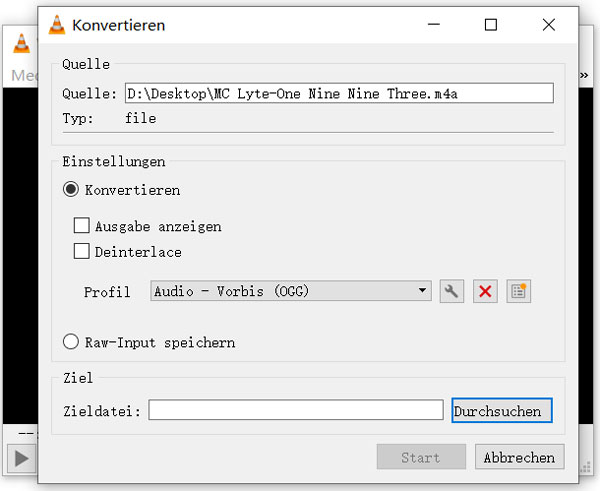Screen dimensions: 600x491
Task: Select the Konvertieren radio option
Action: tap(71, 189)
